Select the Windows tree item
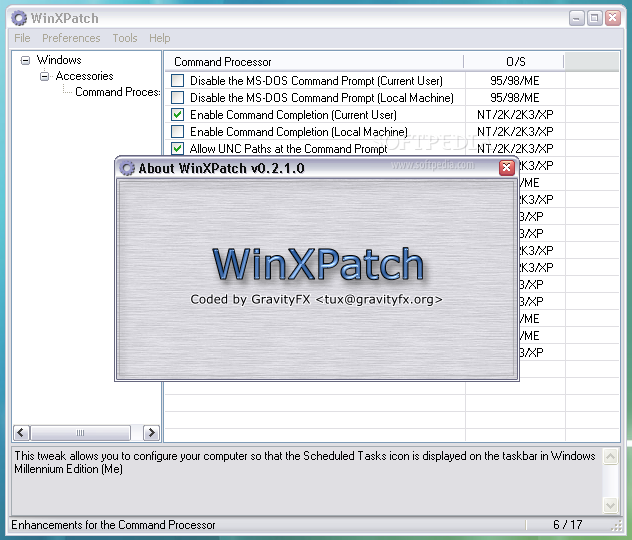 (x=59, y=60)
